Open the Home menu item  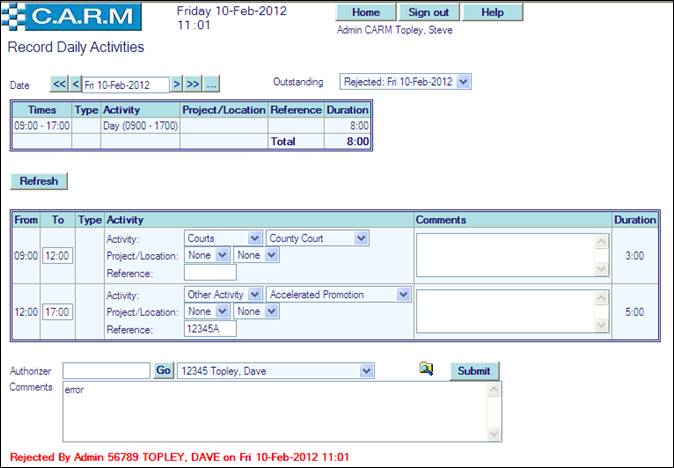pos(366,13)
